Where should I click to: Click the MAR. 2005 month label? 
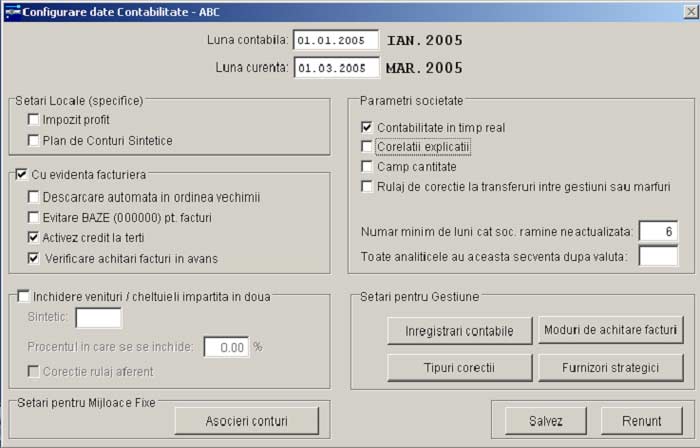pos(424,68)
